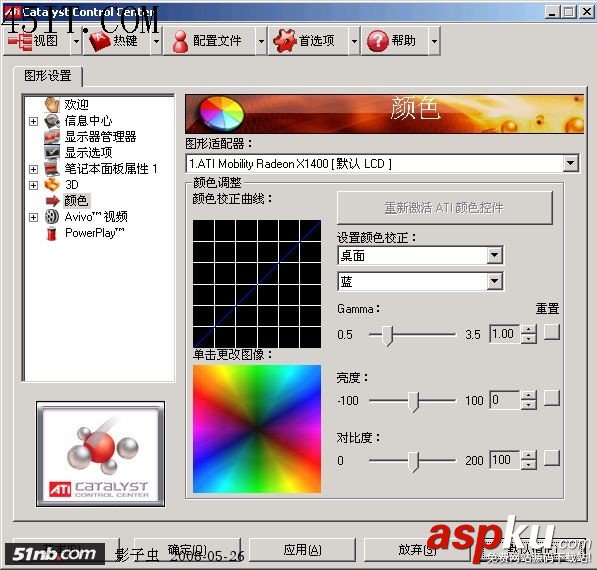
Task: Select the 欢迎 hand icon in tree
Action: coord(52,104)
